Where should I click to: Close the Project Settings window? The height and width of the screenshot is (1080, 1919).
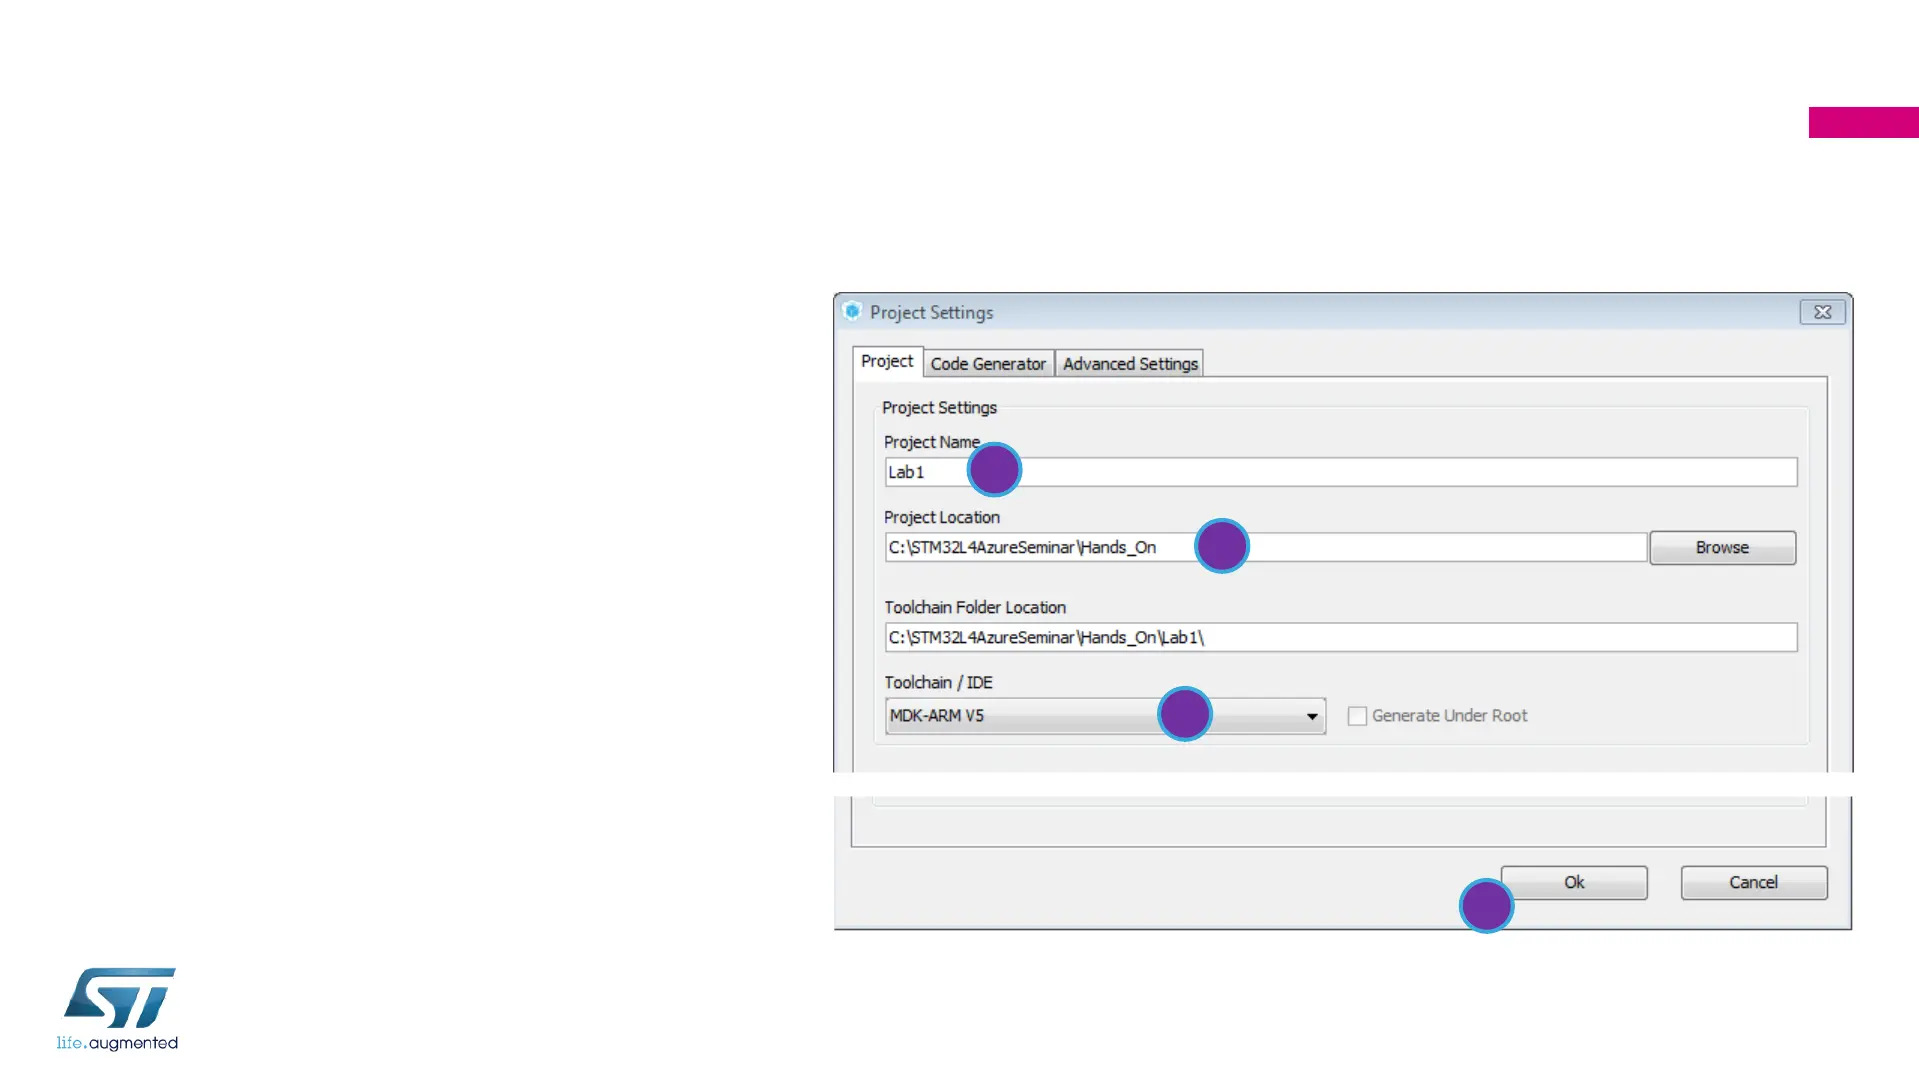click(1822, 312)
